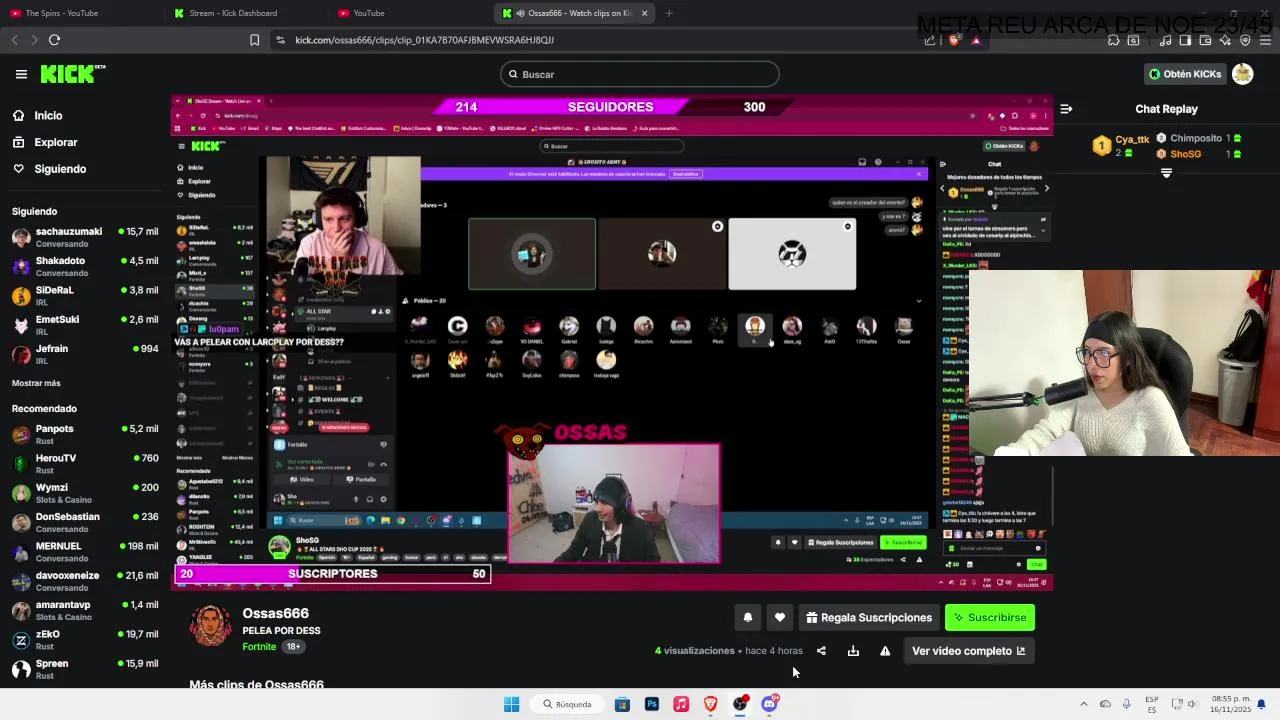1280x720 pixels.
Task: Reload the current page
Action: [54, 40]
